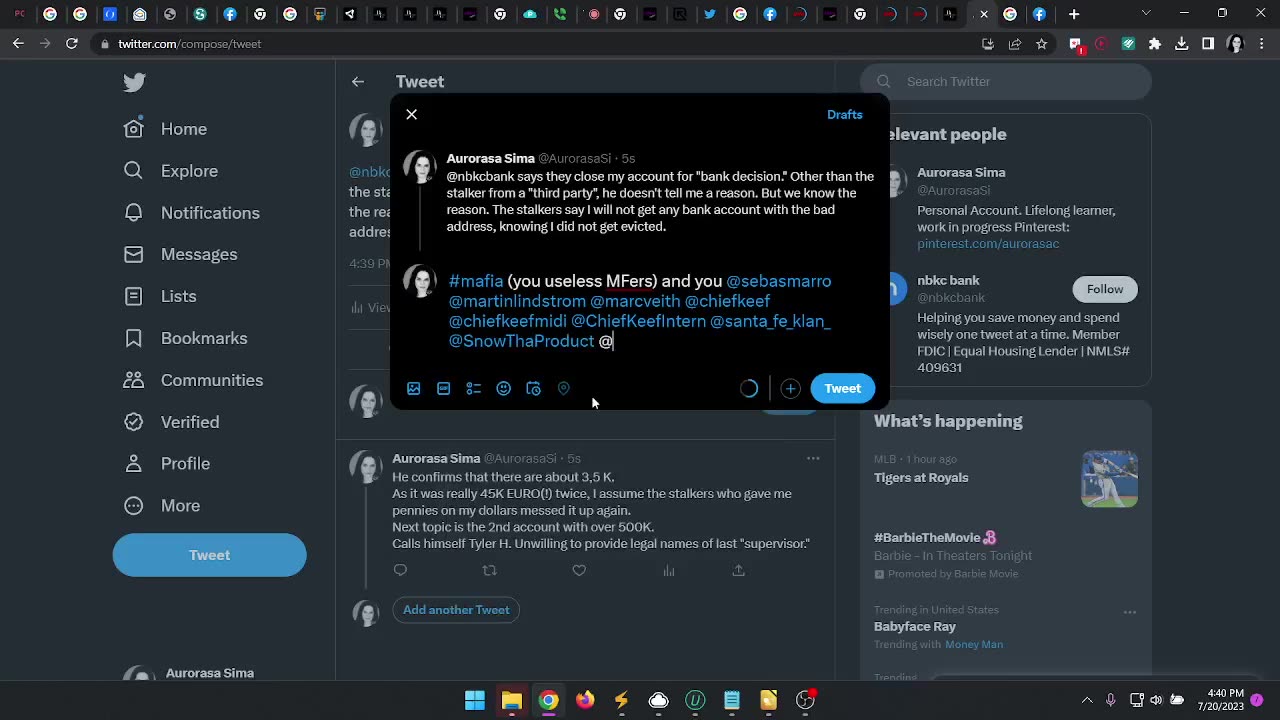Open Drafts in the compose dialog
The image size is (1280, 720).
[844, 114]
